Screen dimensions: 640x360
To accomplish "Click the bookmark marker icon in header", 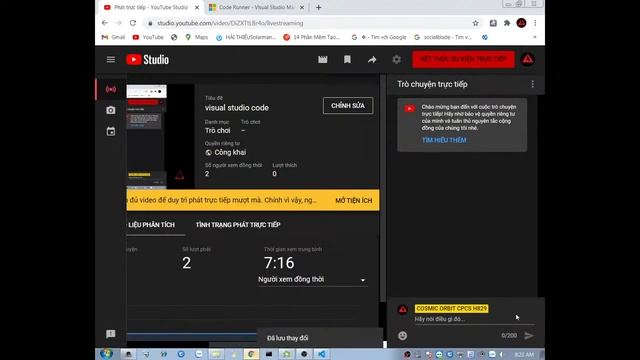I will tap(347, 60).
